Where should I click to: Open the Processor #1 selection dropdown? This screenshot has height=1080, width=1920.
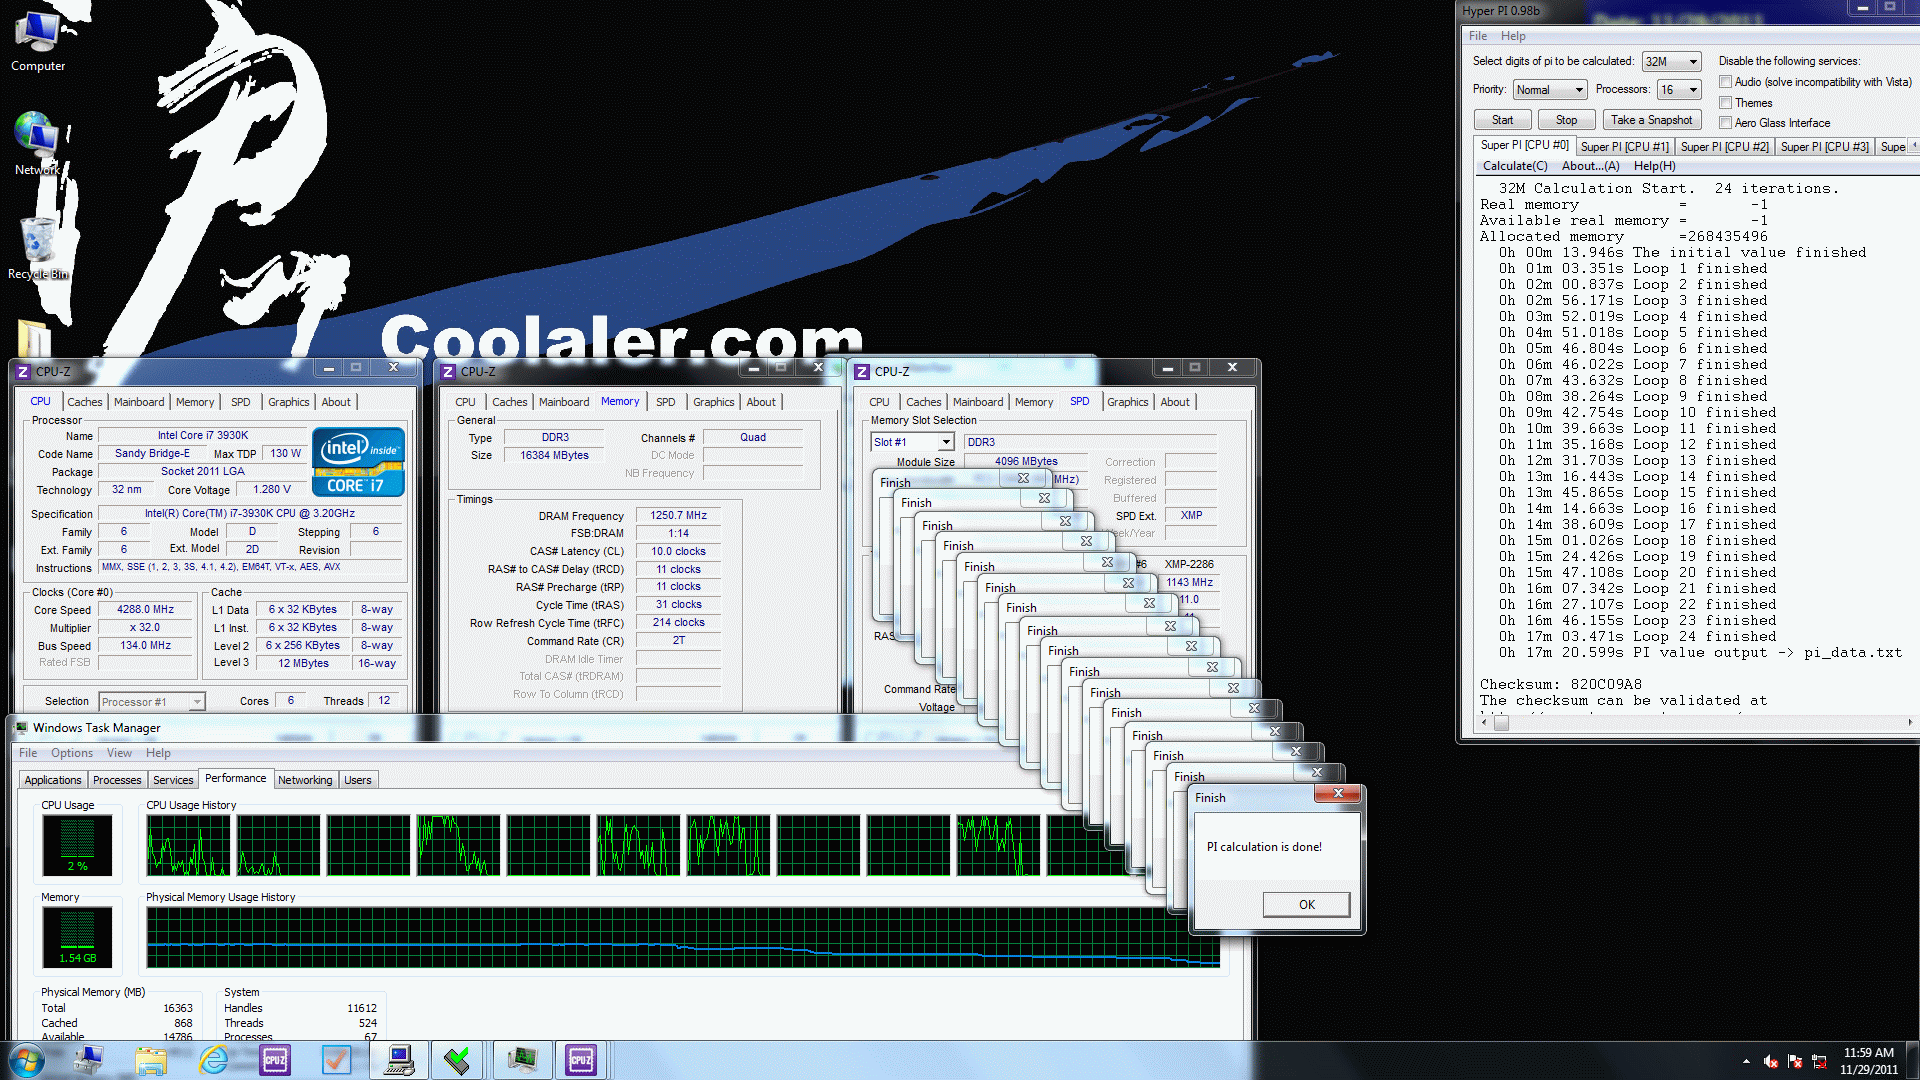click(x=152, y=702)
